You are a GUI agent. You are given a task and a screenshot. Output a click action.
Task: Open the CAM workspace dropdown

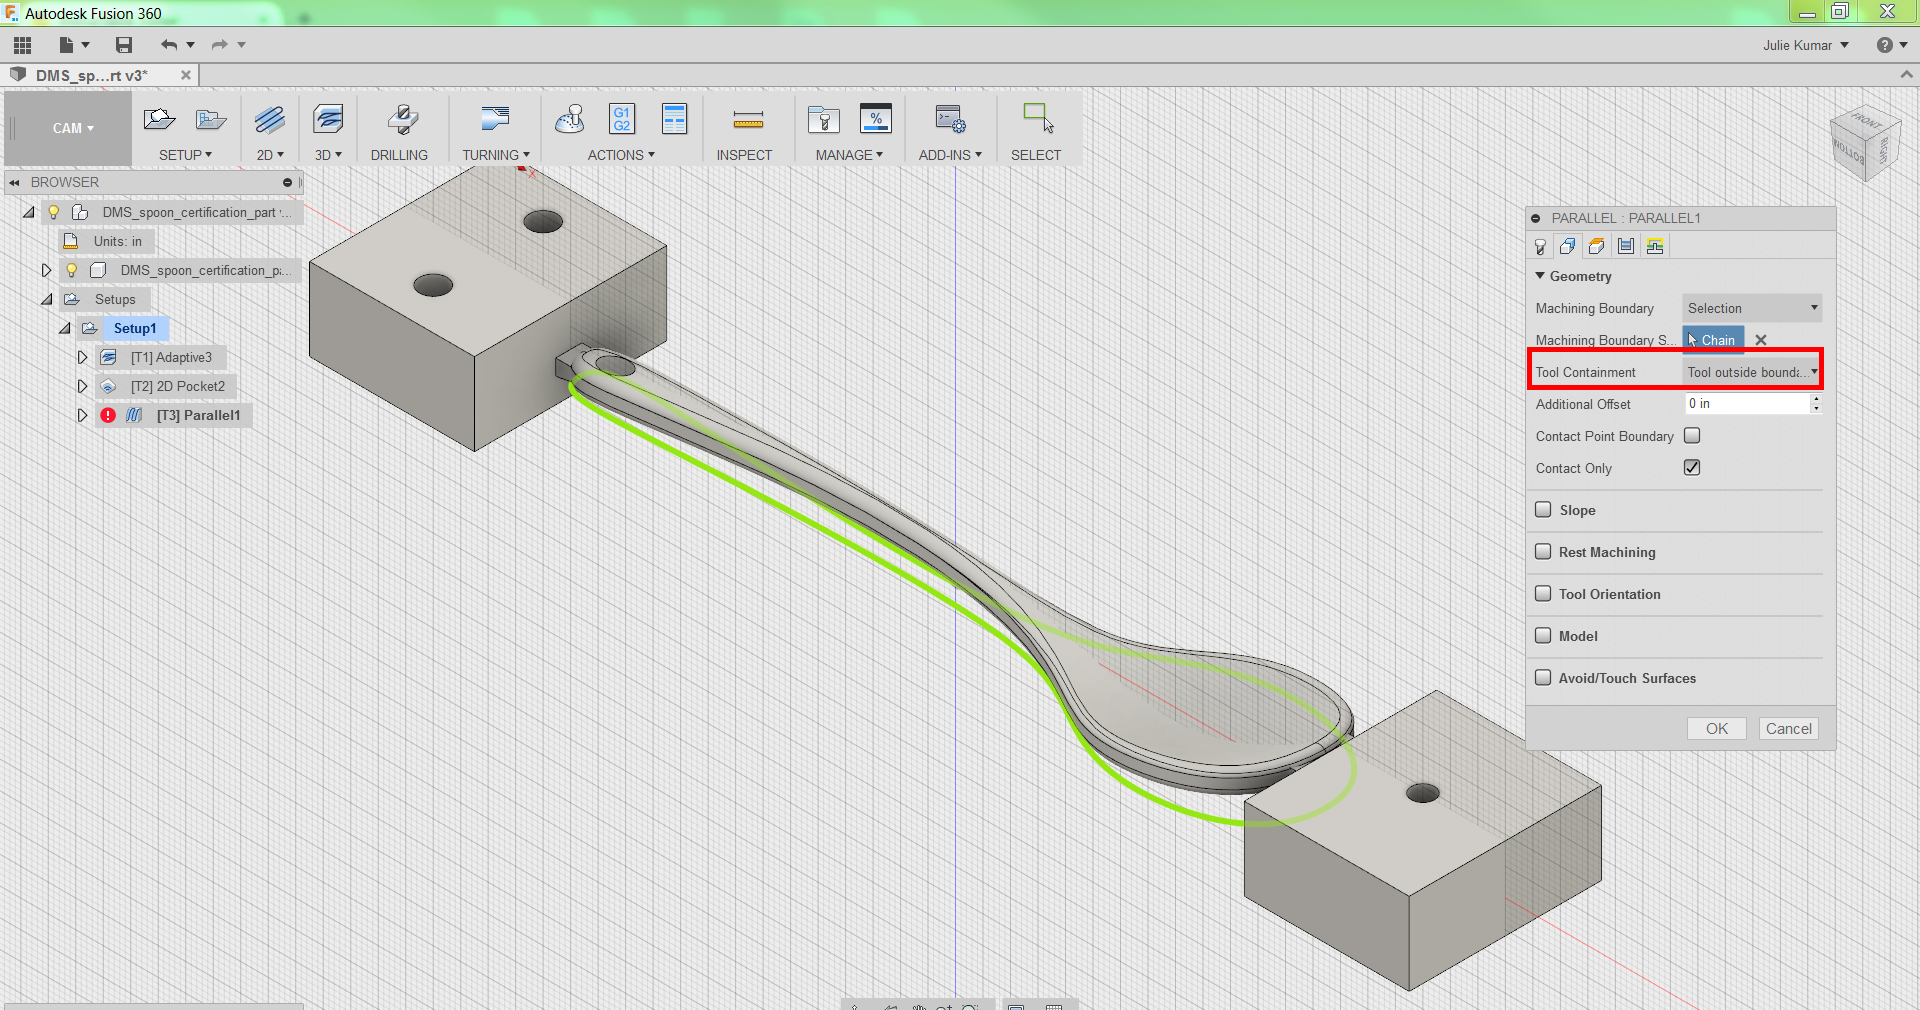tap(72, 128)
